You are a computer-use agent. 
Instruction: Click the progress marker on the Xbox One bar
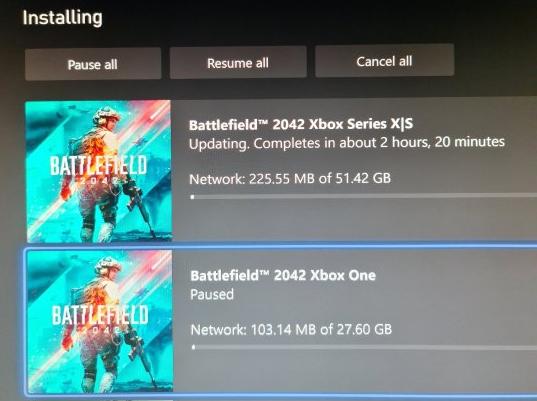193,348
